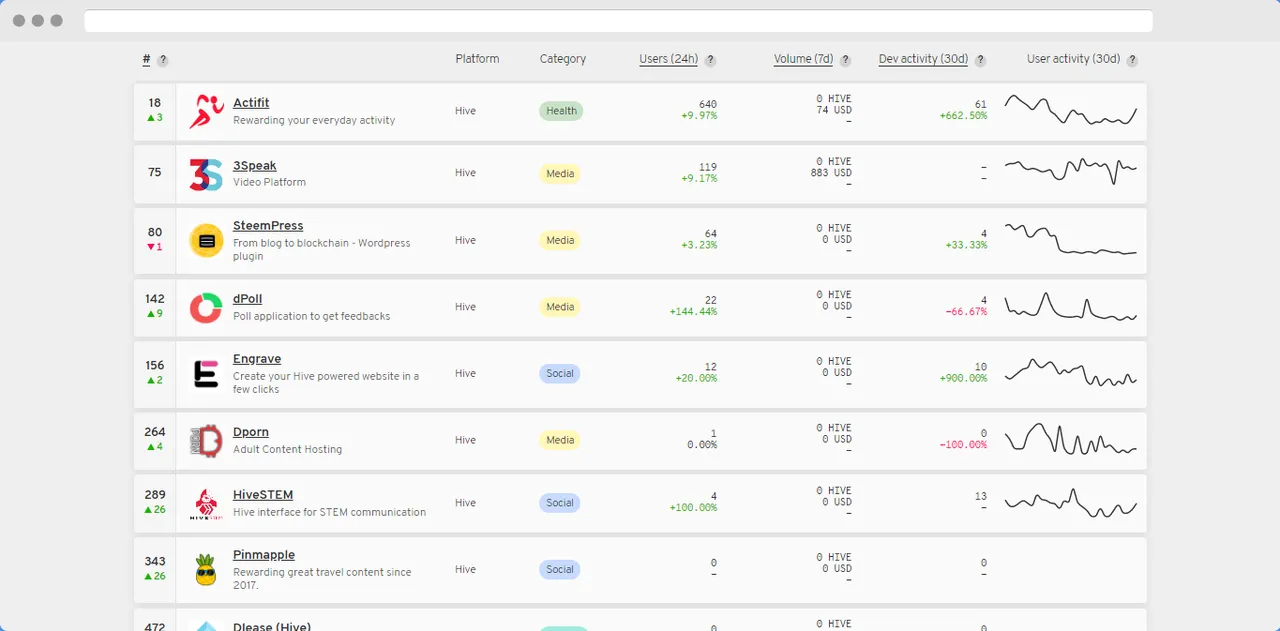The height and width of the screenshot is (631, 1280).
Task: Open the Engrave app link
Action: point(257,359)
